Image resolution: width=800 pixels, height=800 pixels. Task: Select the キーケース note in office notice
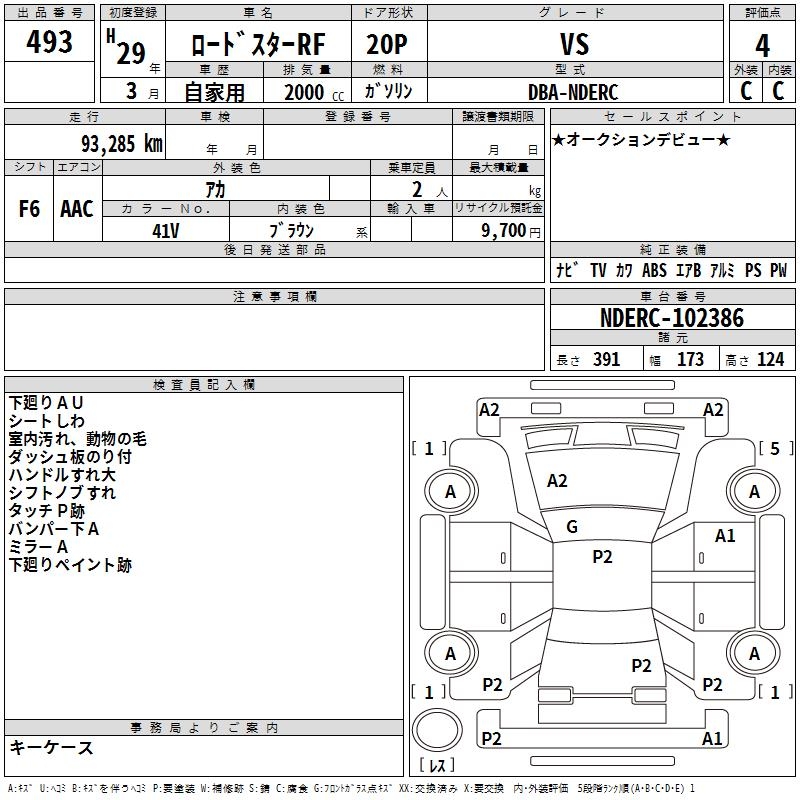[x=51, y=748]
